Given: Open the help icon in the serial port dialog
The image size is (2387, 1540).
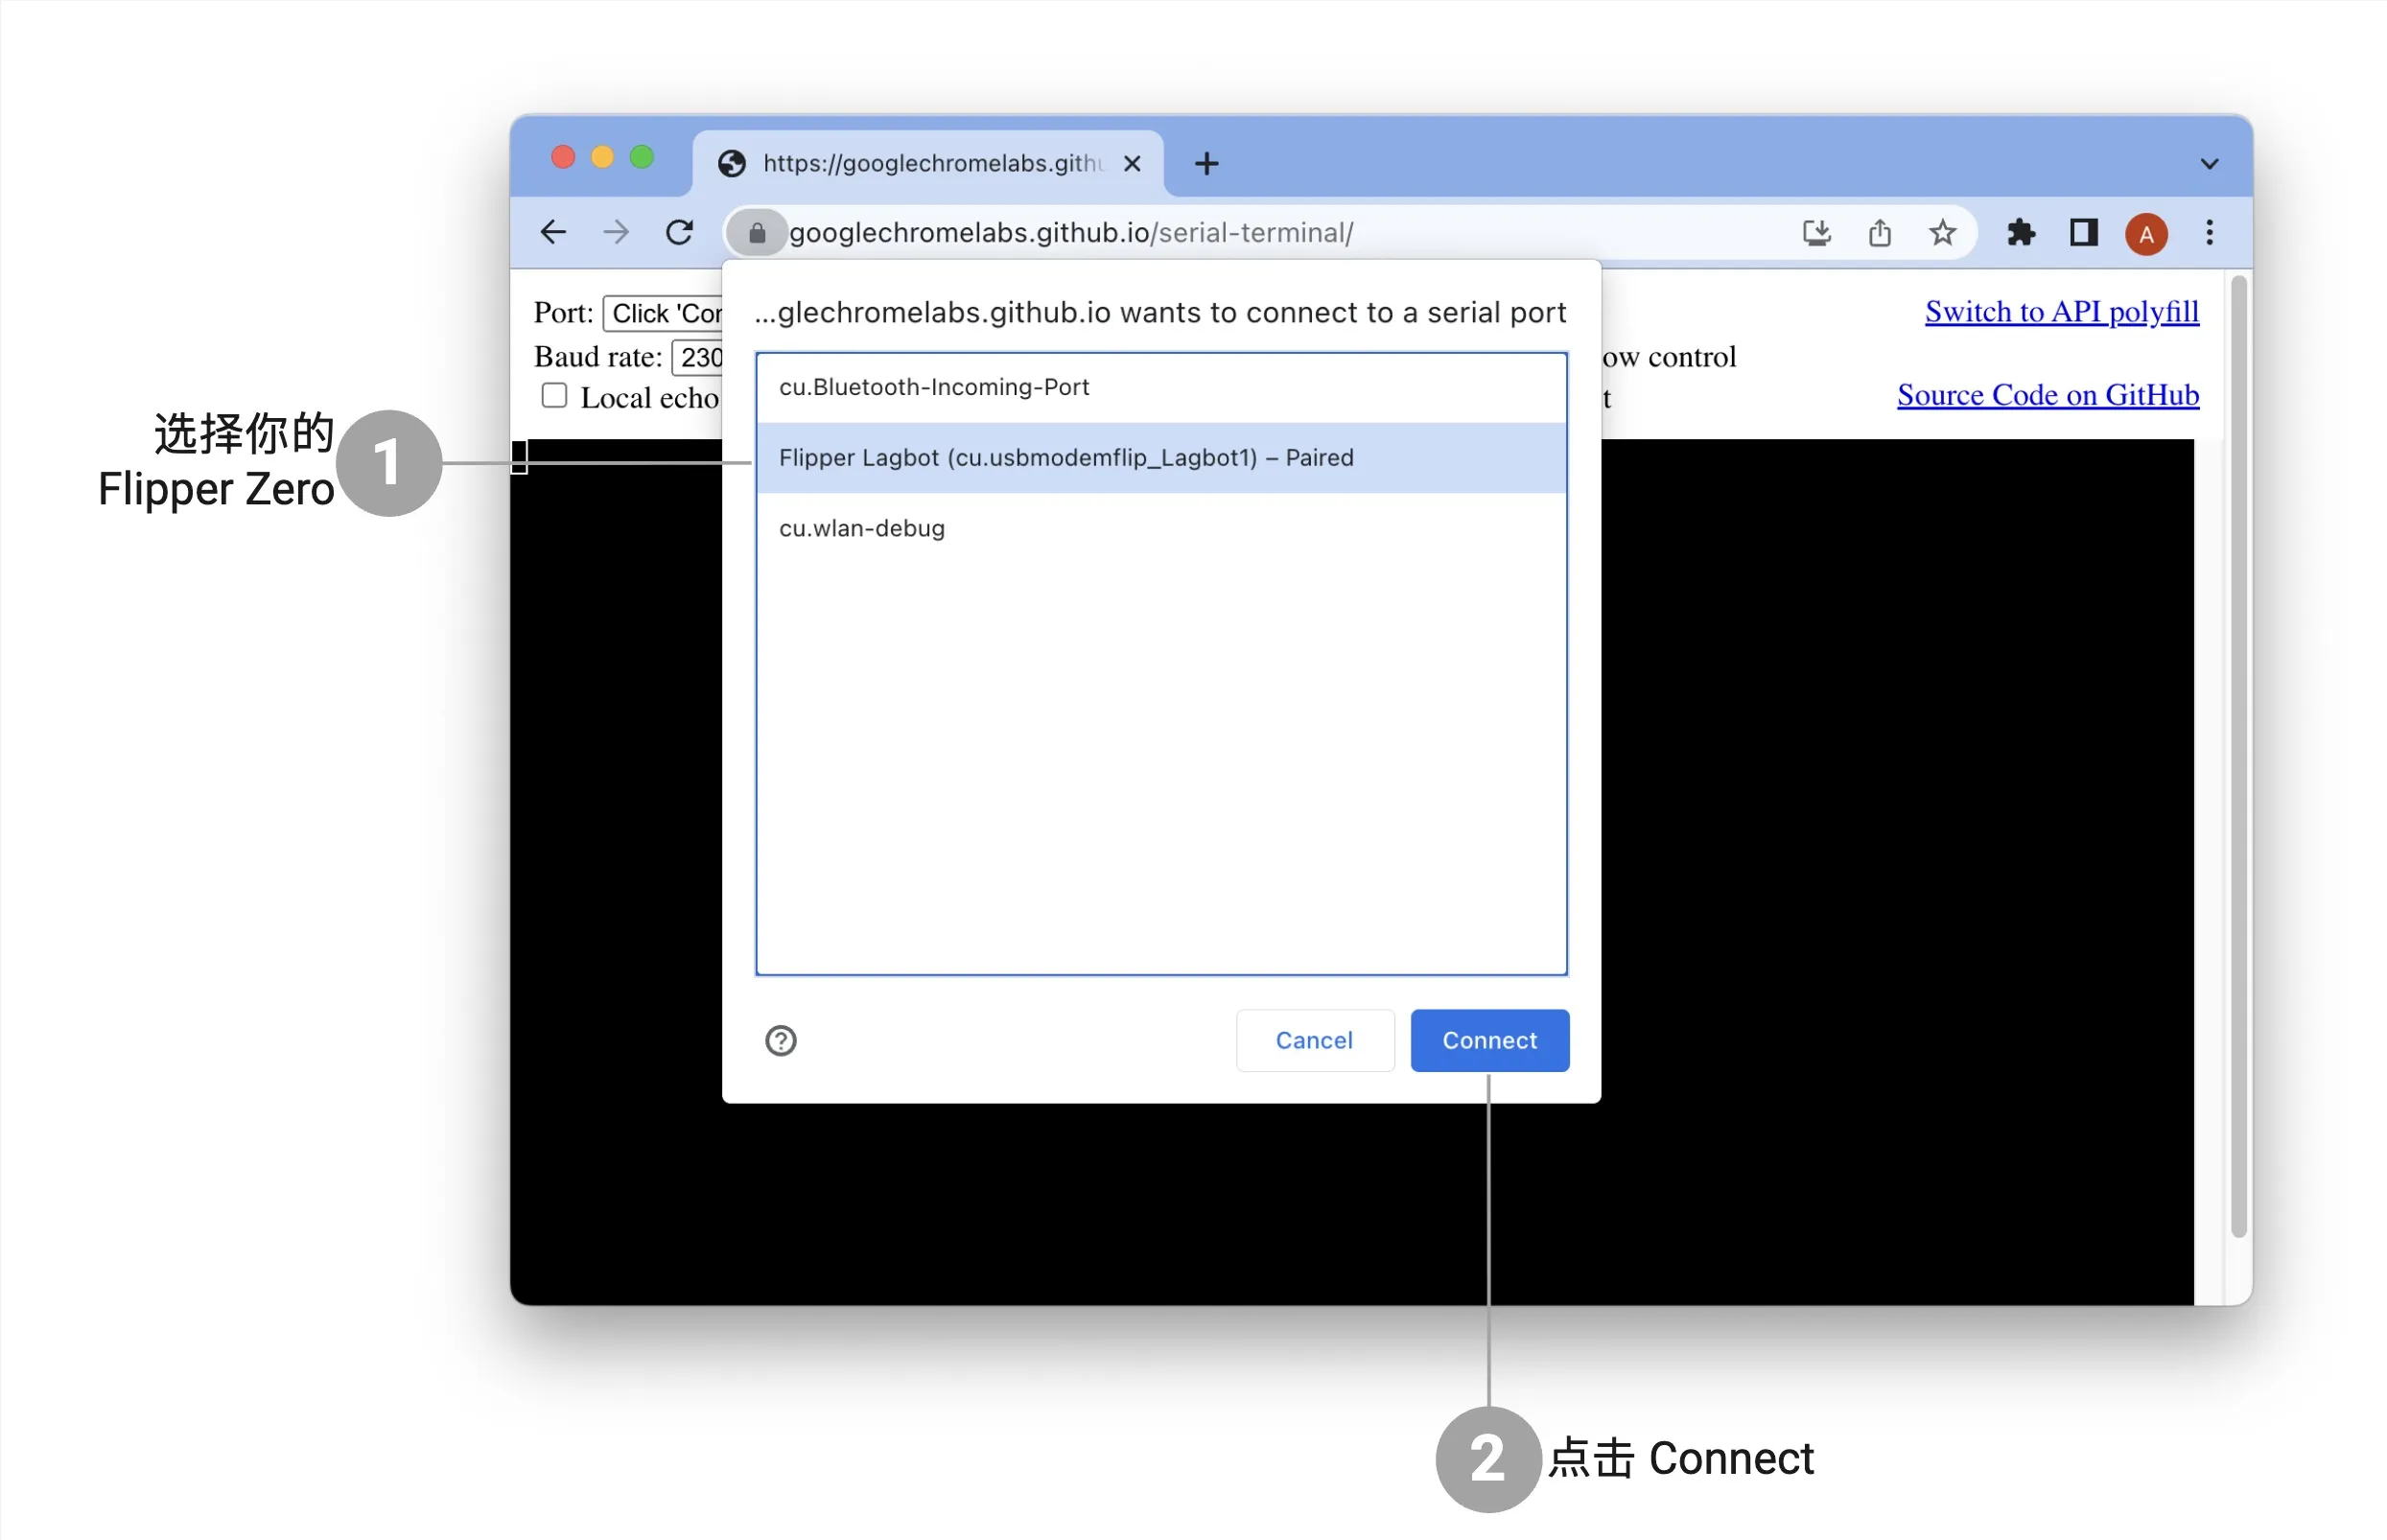Looking at the screenshot, I should (781, 1041).
